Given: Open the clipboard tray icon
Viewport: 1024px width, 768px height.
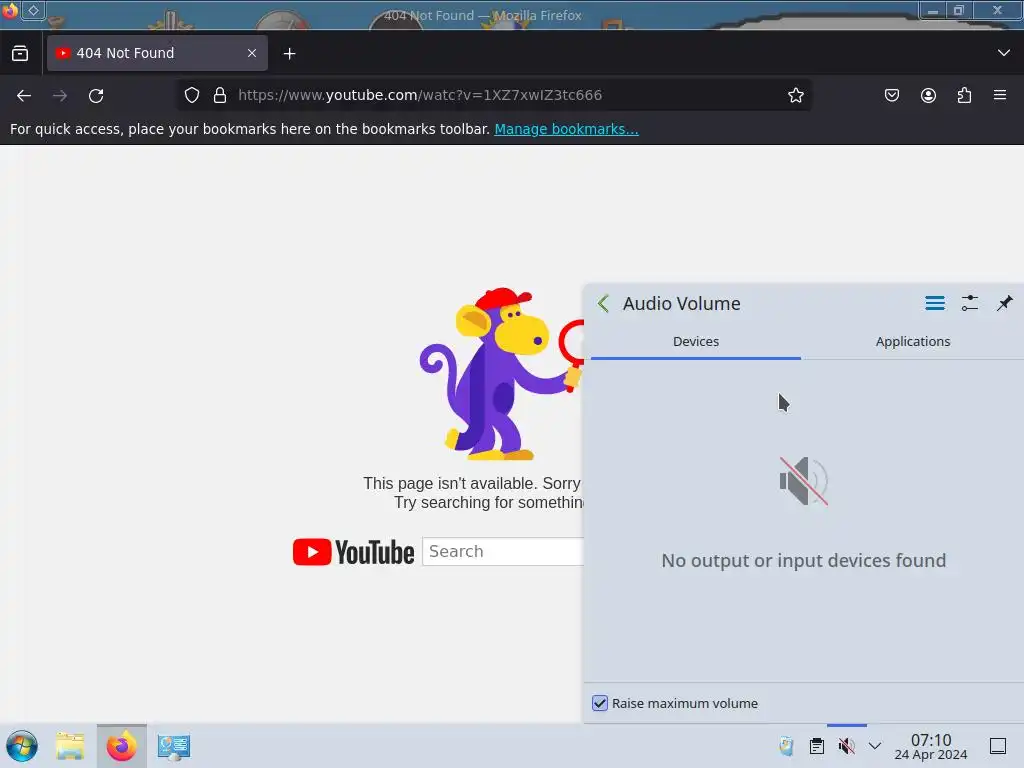Looking at the screenshot, I should pos(817,746).
